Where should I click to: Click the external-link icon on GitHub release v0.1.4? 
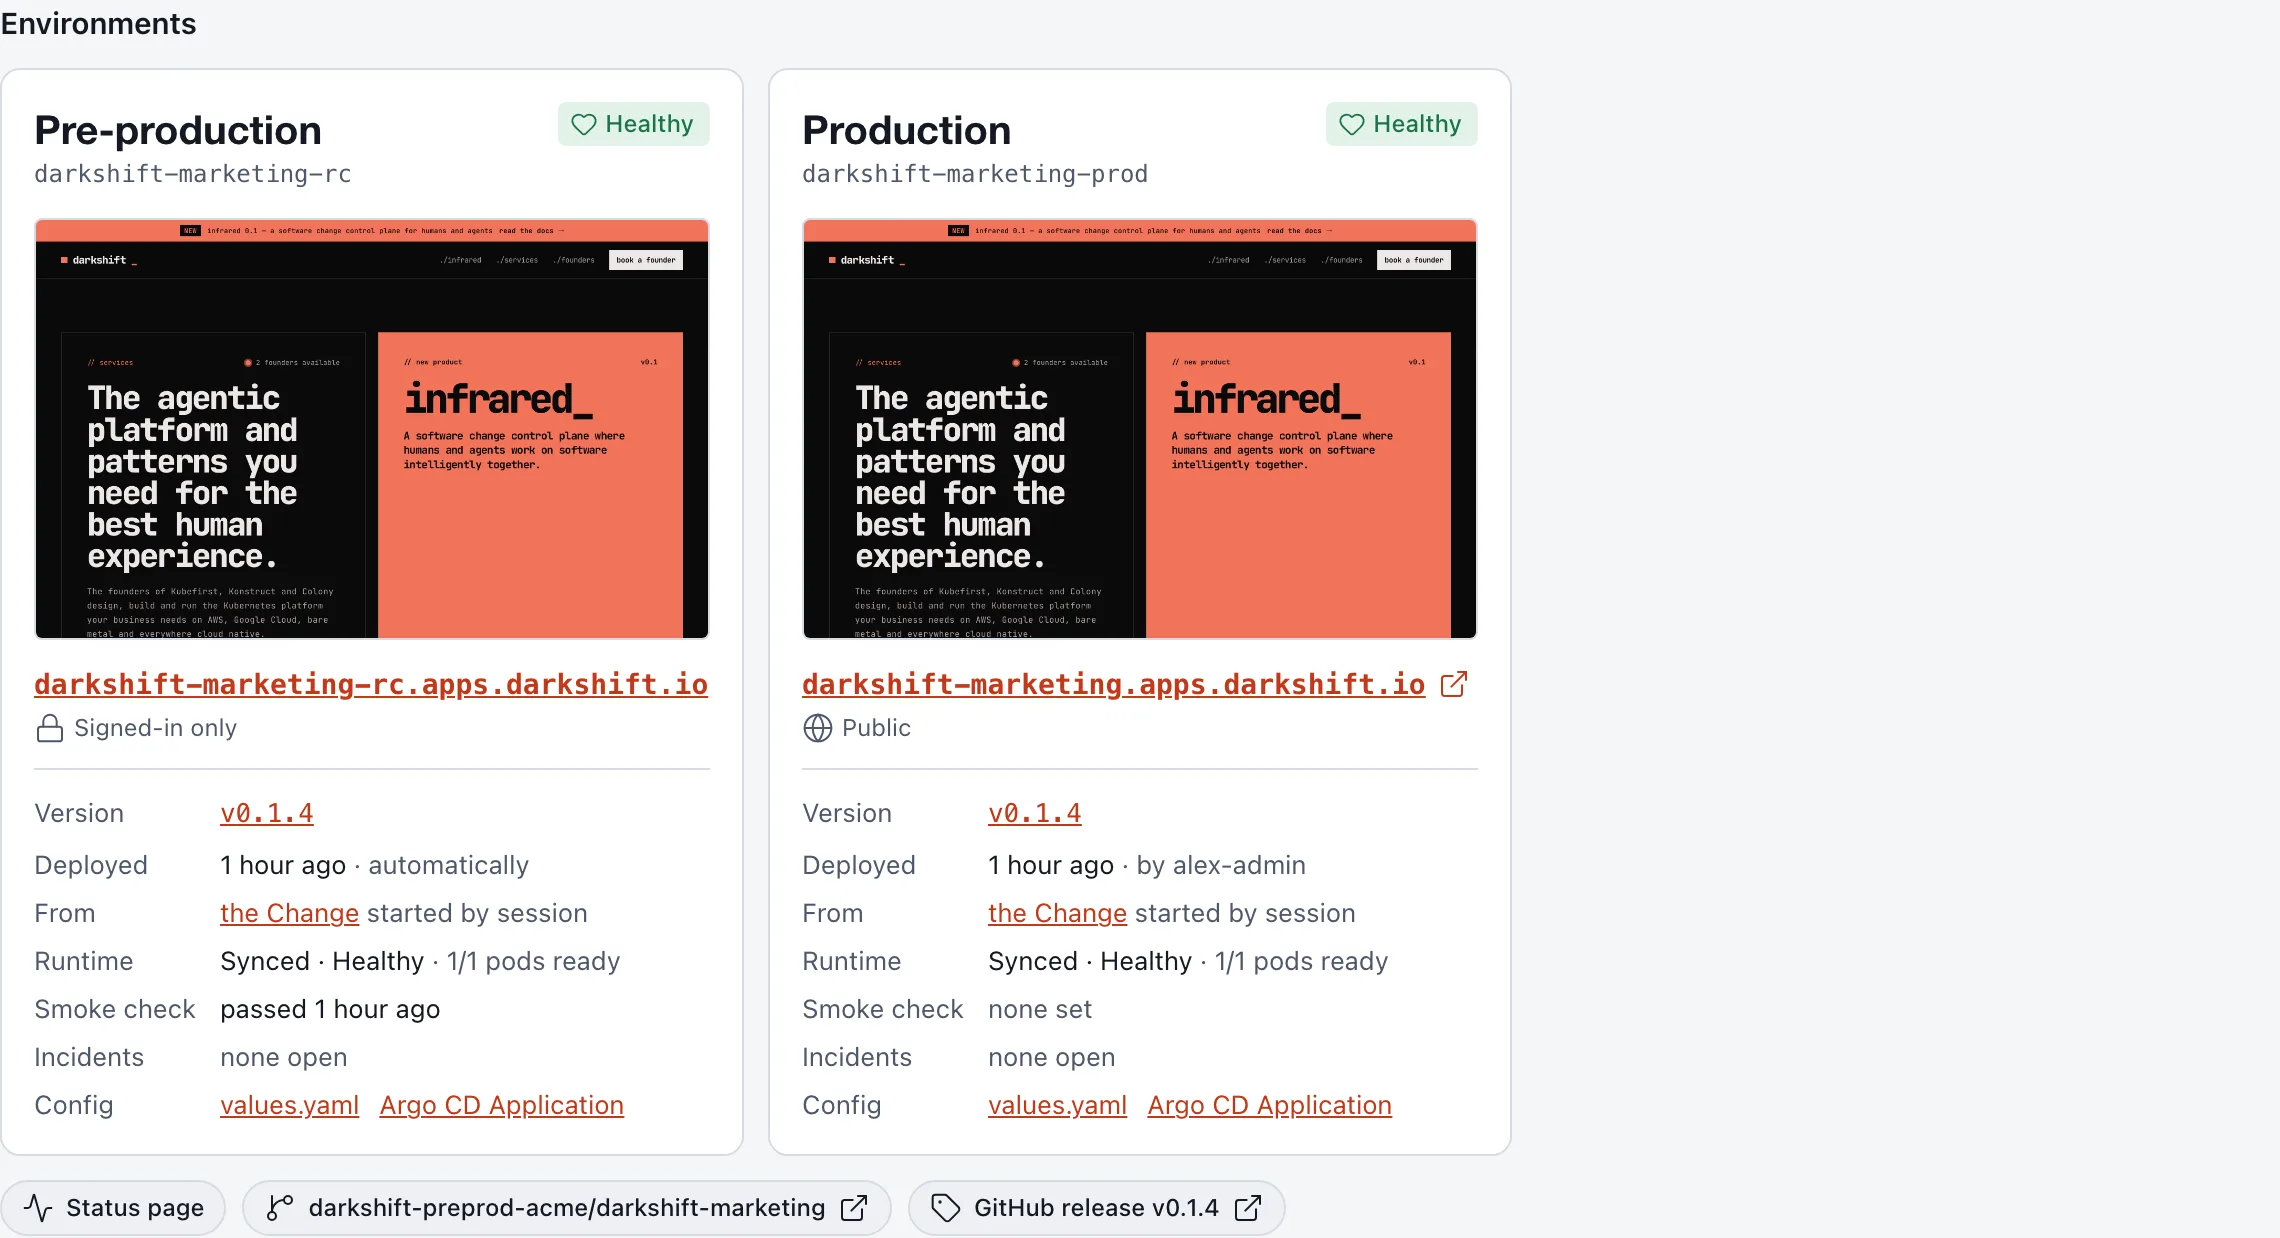coord(1248,1208)
